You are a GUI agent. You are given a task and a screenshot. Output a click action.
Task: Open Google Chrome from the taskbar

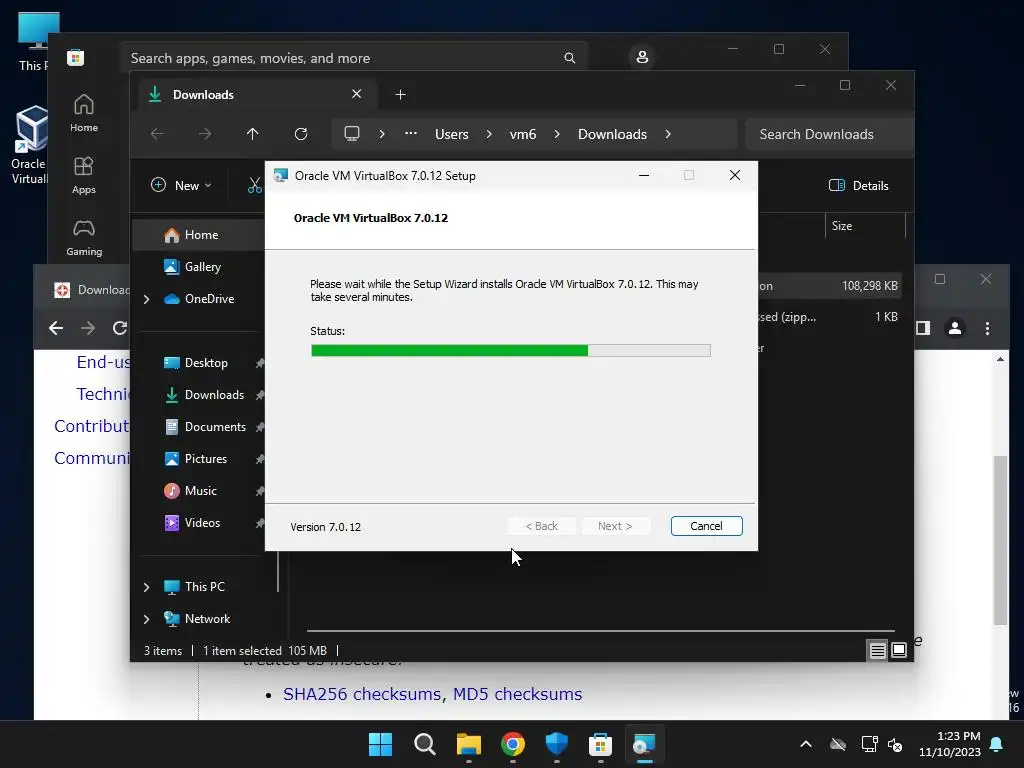513,744
